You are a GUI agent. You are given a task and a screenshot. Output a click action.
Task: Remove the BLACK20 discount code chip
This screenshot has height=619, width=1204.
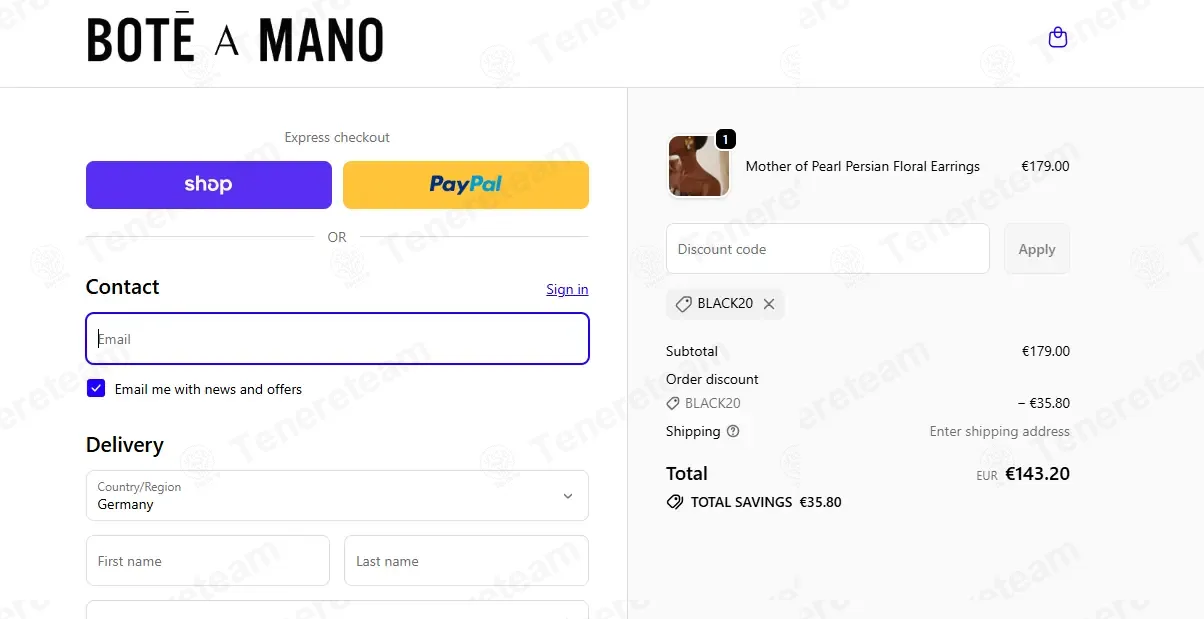[769, 304]
